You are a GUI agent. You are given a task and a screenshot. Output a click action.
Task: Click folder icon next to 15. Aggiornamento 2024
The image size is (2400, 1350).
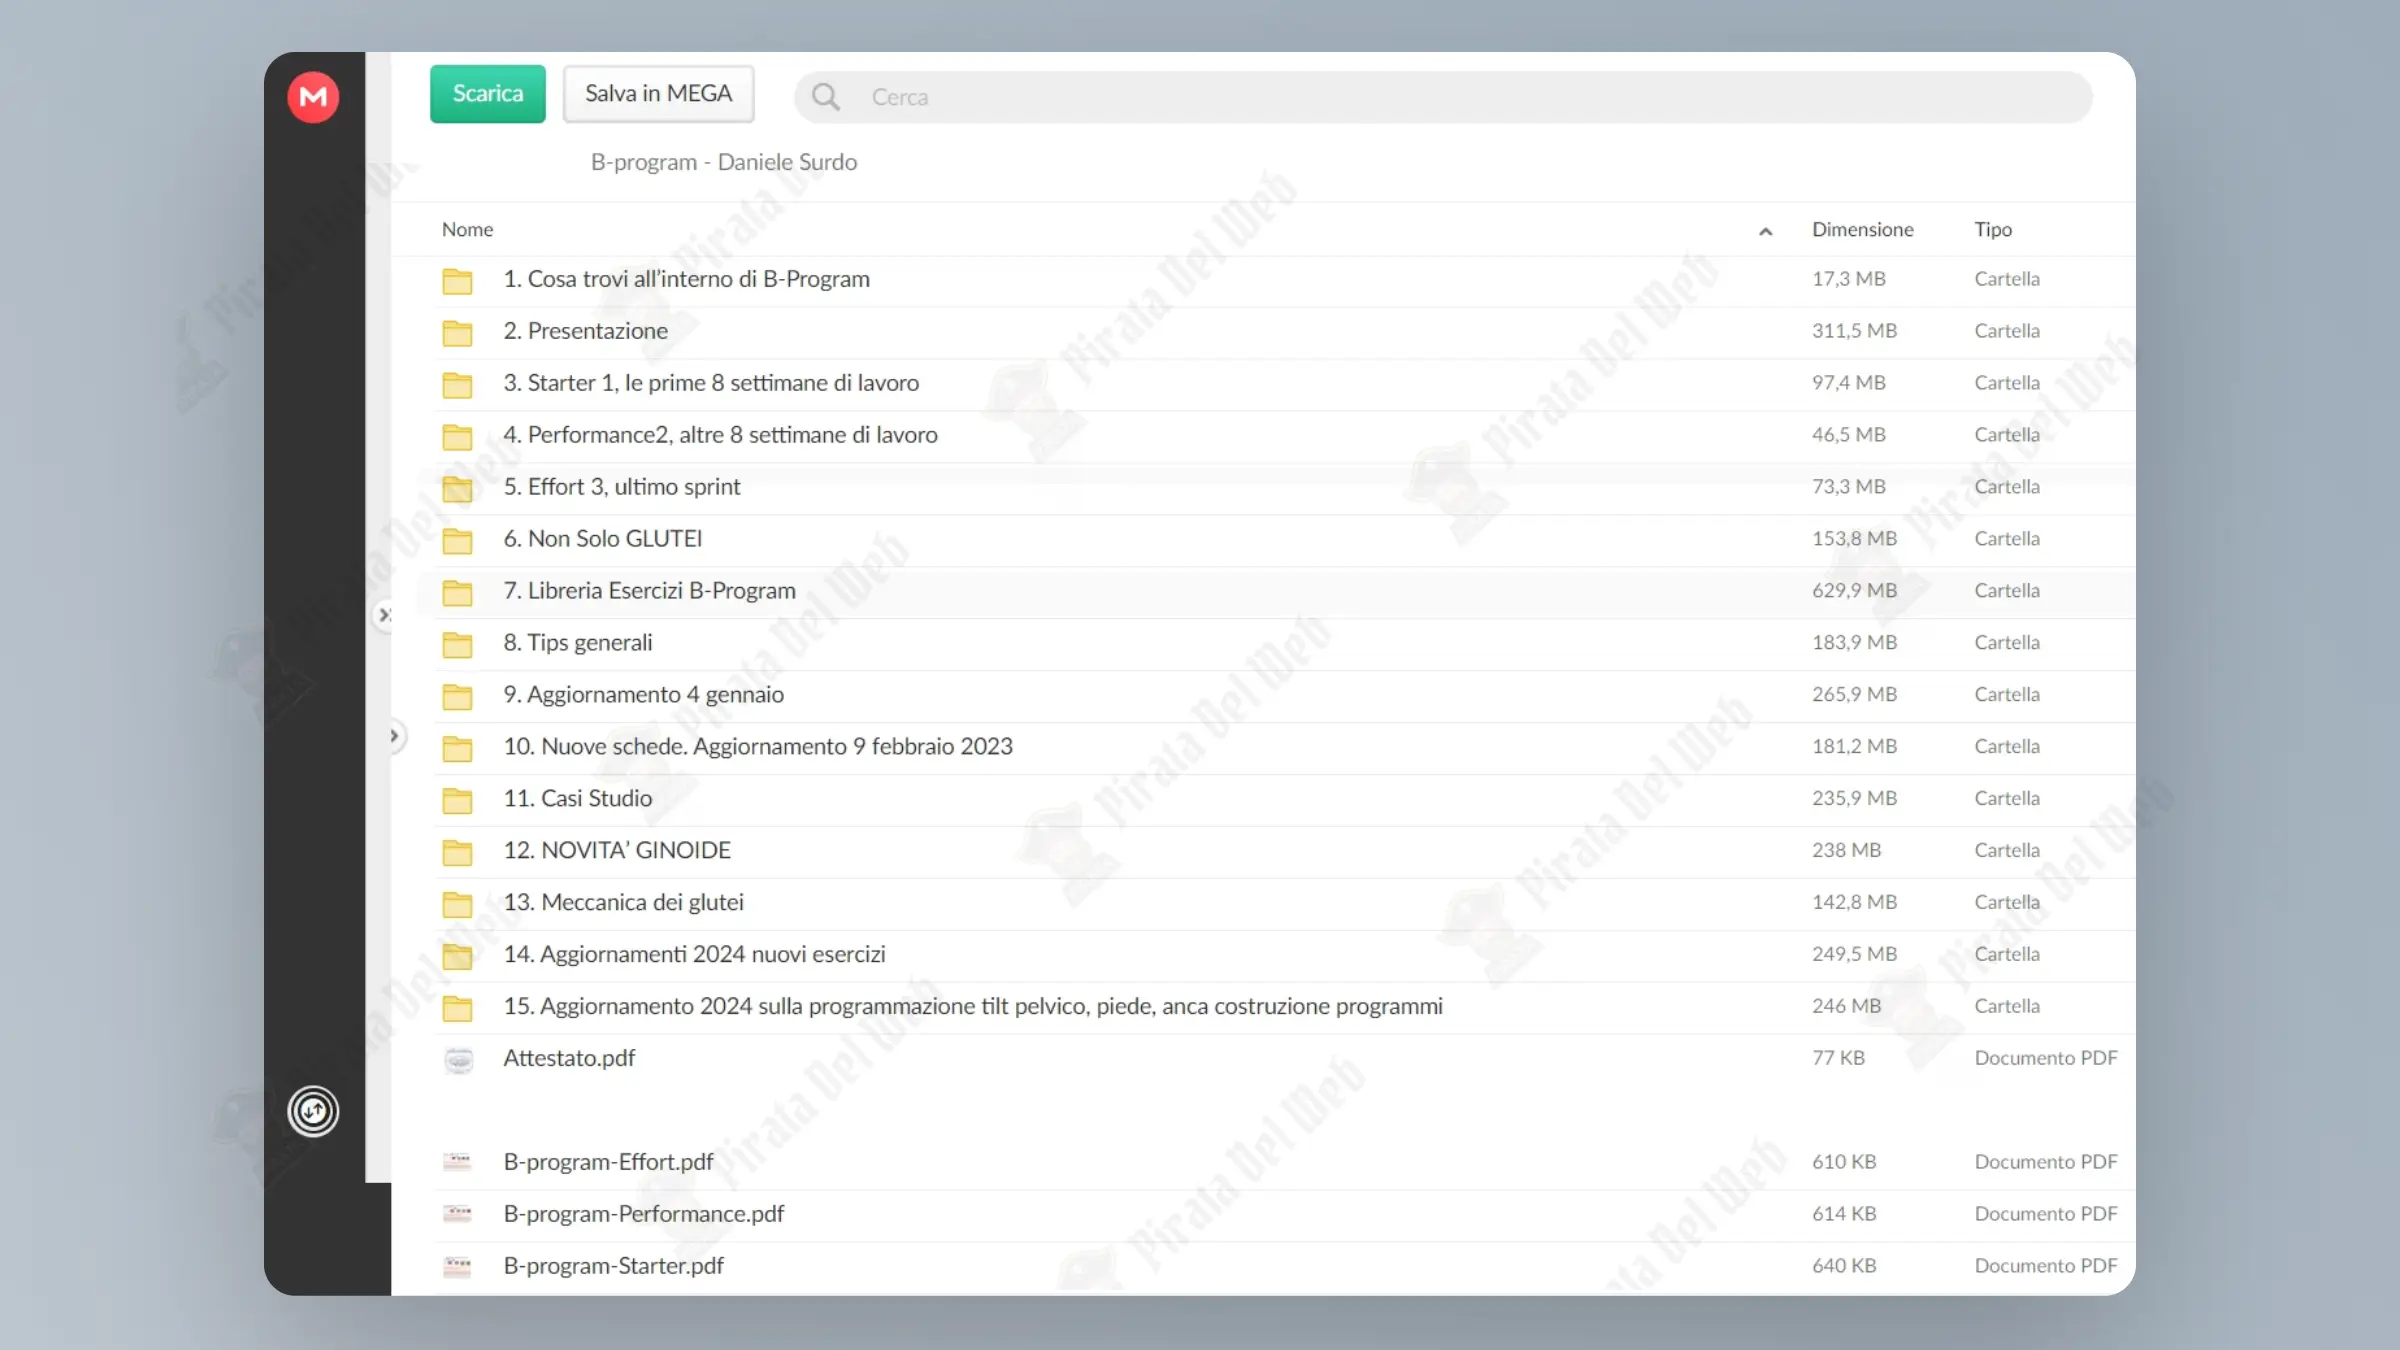(457, 1009)
